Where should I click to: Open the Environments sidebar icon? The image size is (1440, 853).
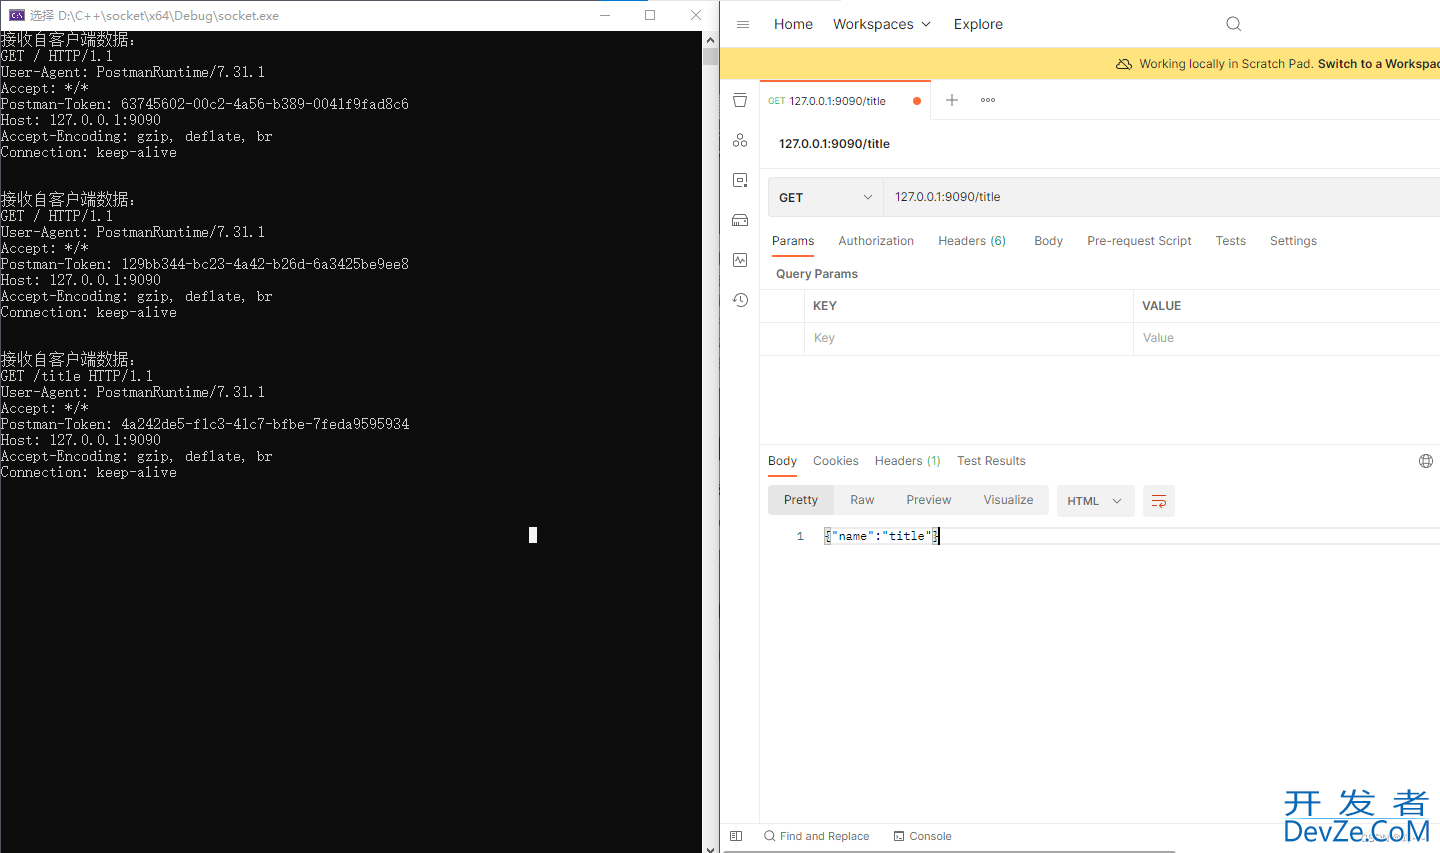tap(740, 180)
